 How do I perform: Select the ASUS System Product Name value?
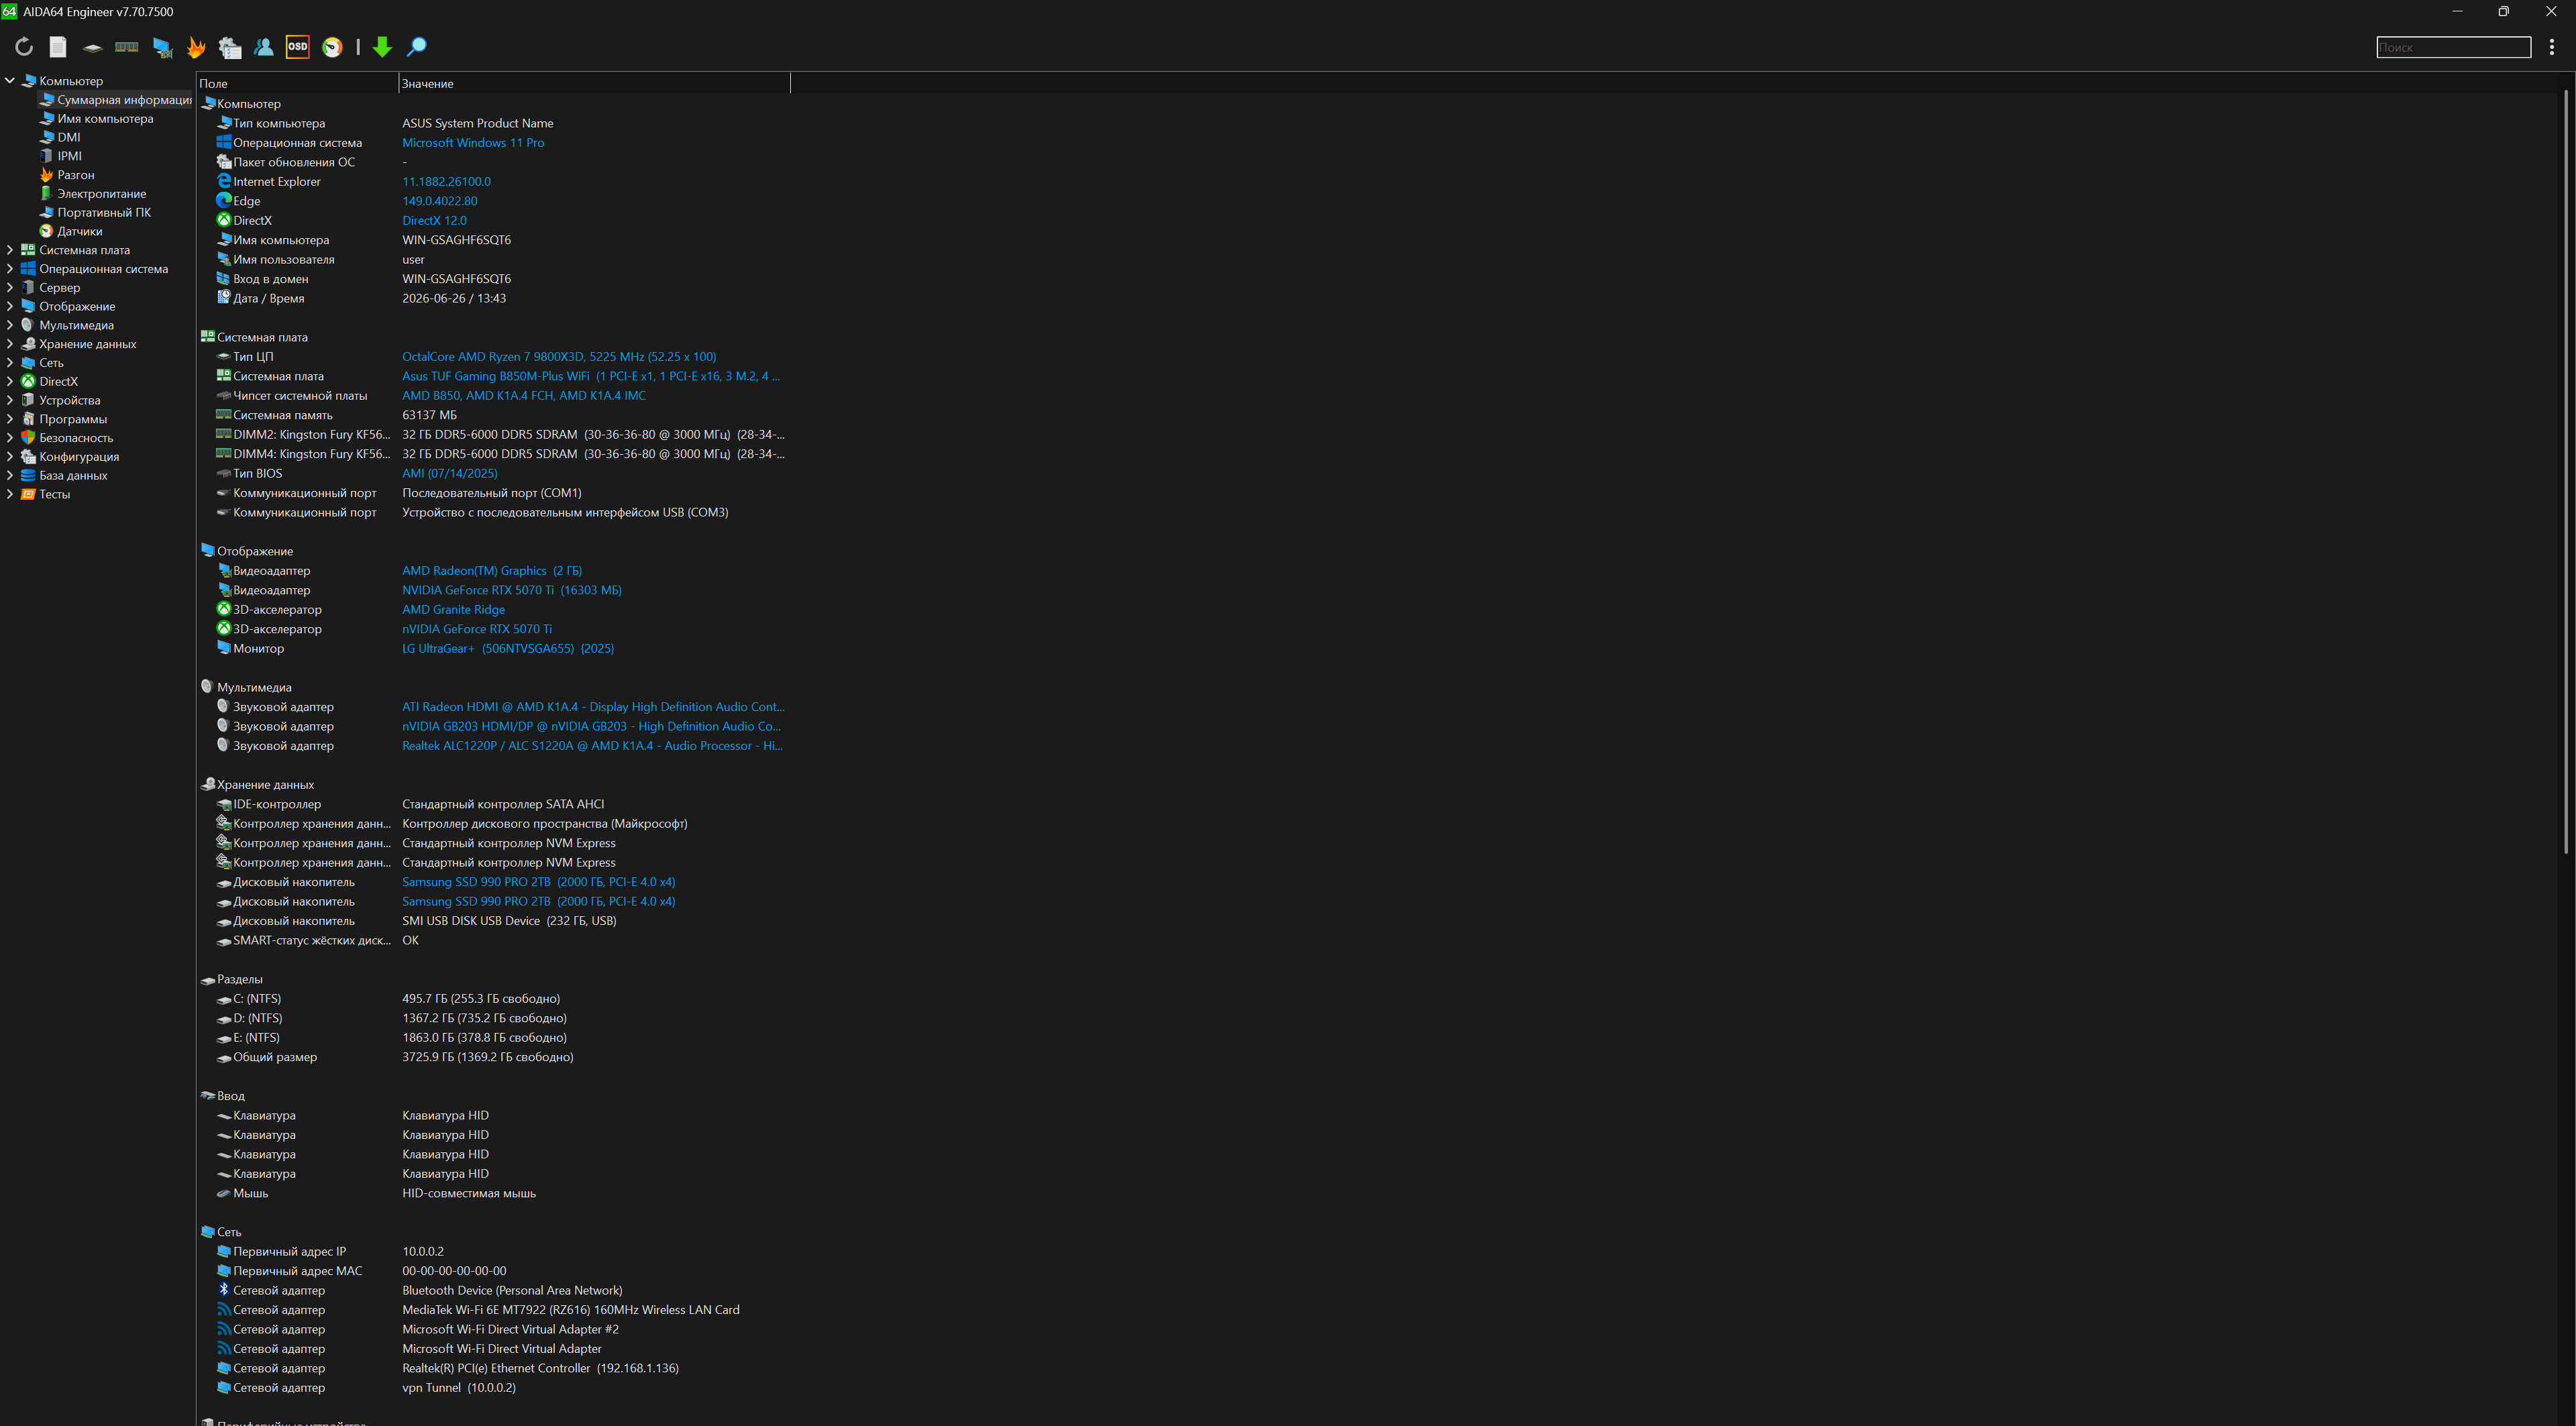(477, 123)
